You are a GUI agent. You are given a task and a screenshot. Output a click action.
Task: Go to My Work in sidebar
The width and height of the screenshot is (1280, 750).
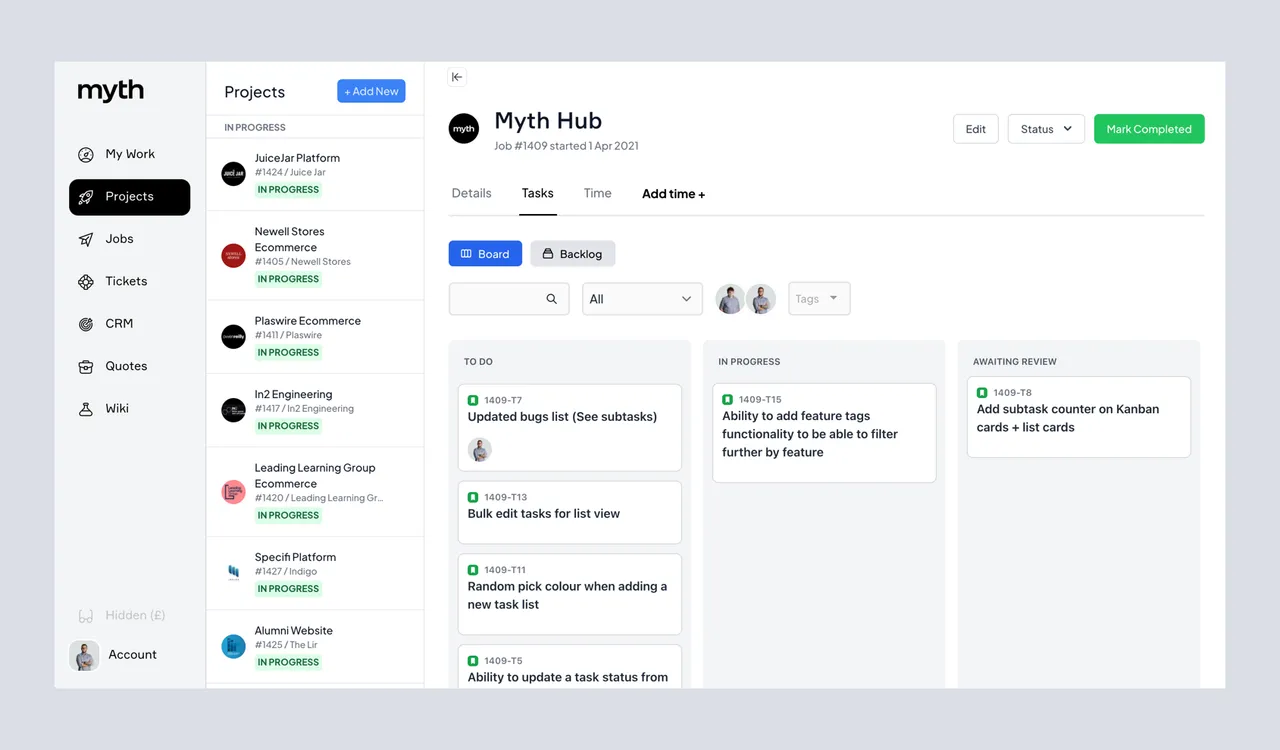click(129, 154)
